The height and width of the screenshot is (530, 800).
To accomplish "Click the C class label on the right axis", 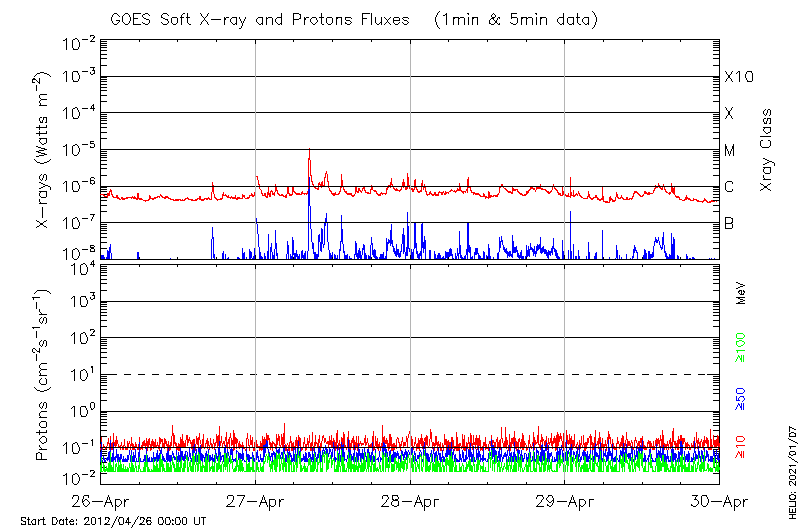I will coord(729,187).
